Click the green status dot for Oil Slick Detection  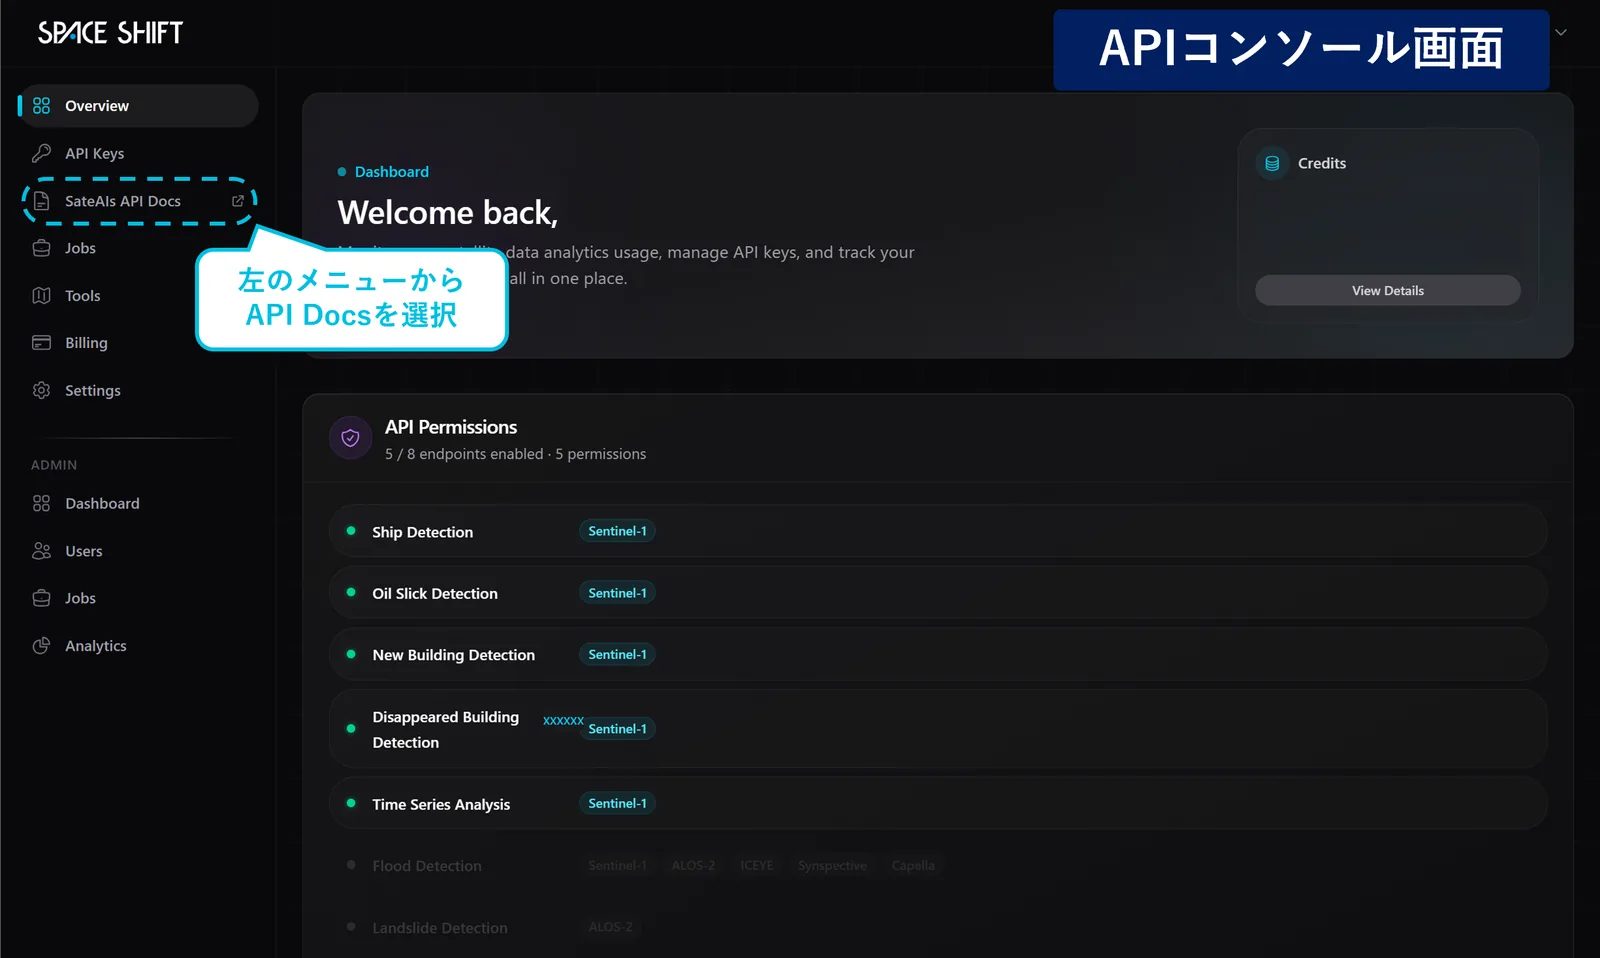coord(351,592)
